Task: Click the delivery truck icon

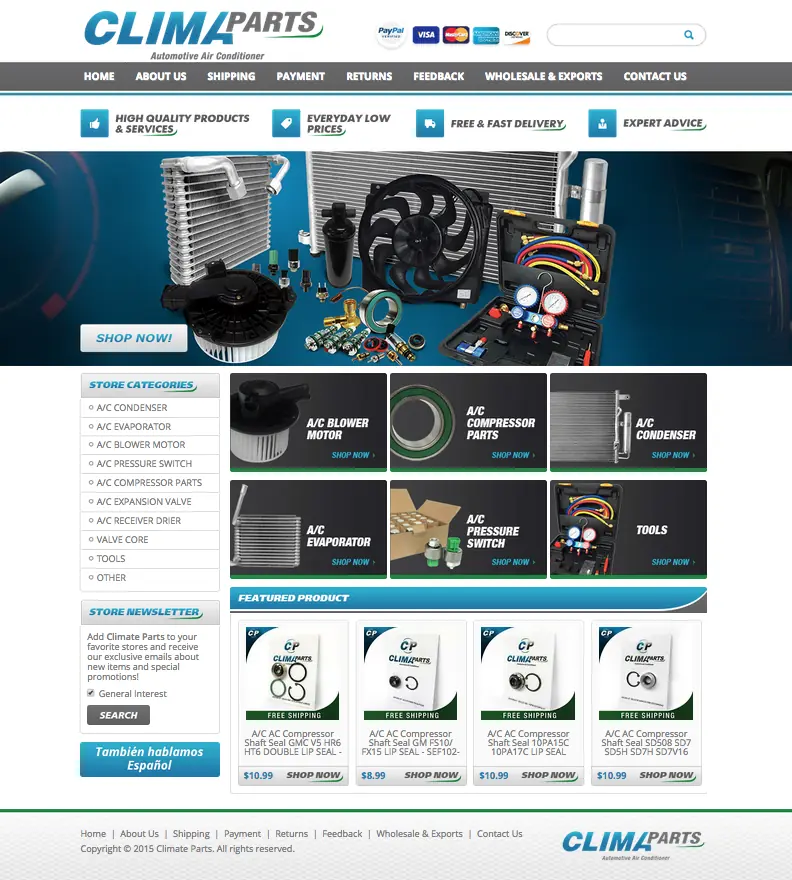Action: click(x=430, y=123)
